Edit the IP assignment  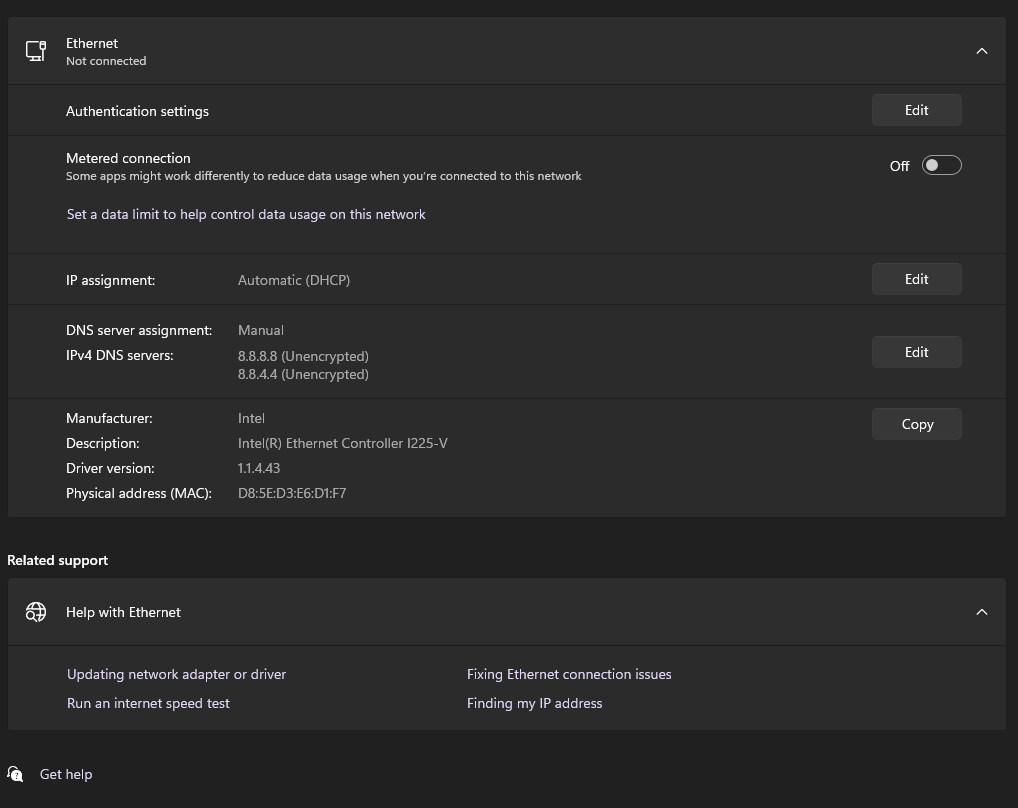[x=916, y=279]
